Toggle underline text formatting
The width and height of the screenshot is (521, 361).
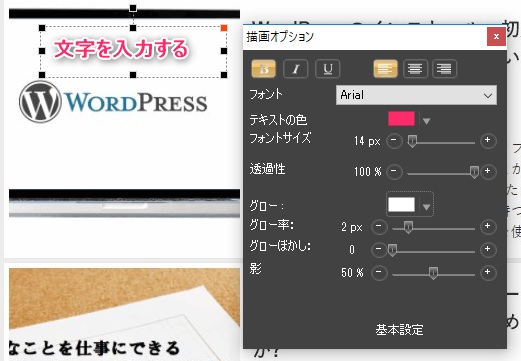pos(327,69)
